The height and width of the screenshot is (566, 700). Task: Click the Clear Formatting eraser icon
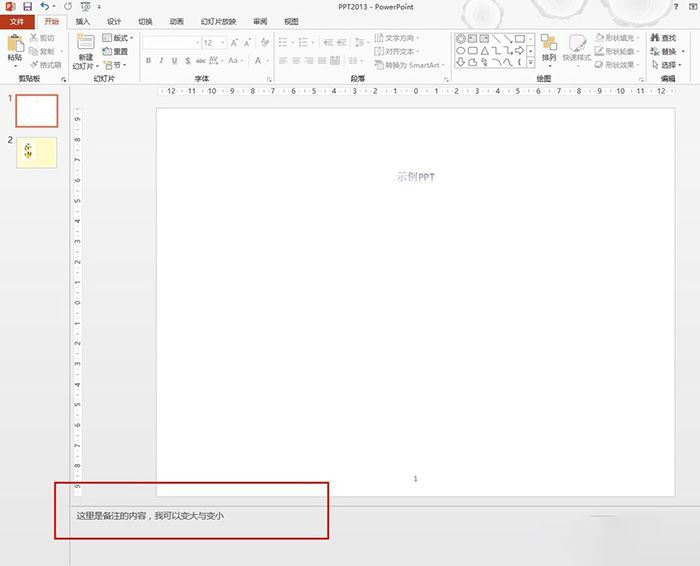click(265, 42)
